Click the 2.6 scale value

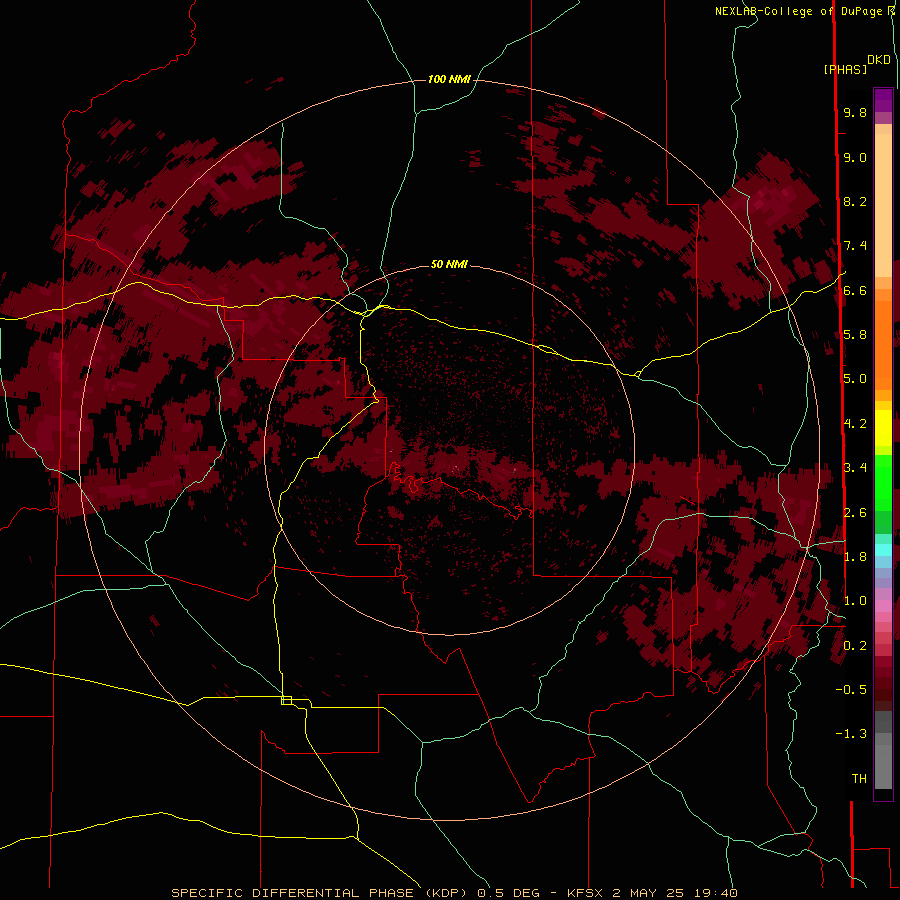pyautogui.click(x=855, y=512)
